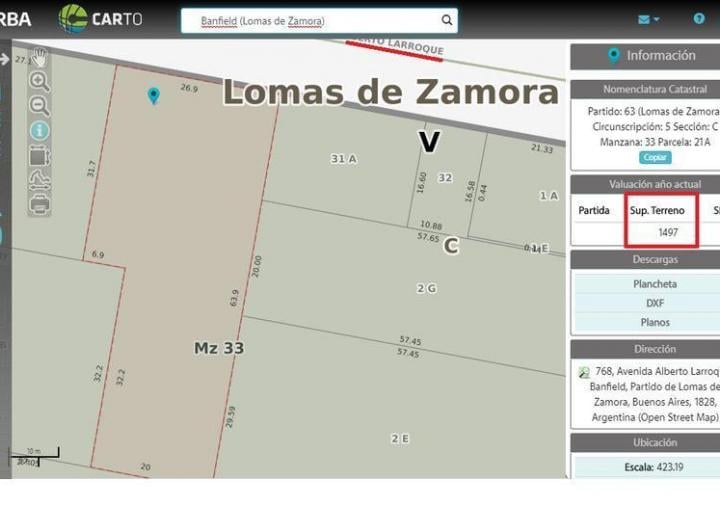Image resolution: width=720 pixels, height=532 pixels.
Task: Click the Manzana: 33 Parcela: 21A line
Action: [655, 142]
